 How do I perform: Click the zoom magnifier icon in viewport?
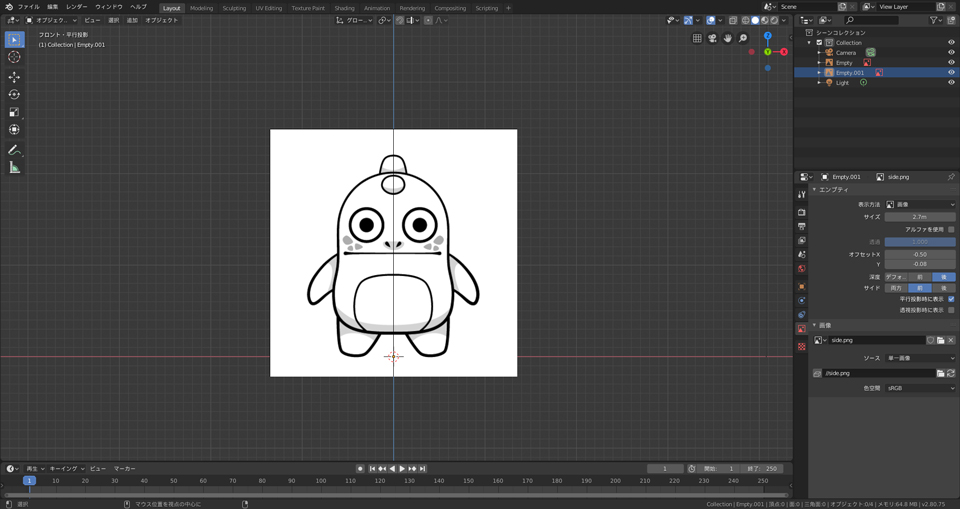coord(743,38)
